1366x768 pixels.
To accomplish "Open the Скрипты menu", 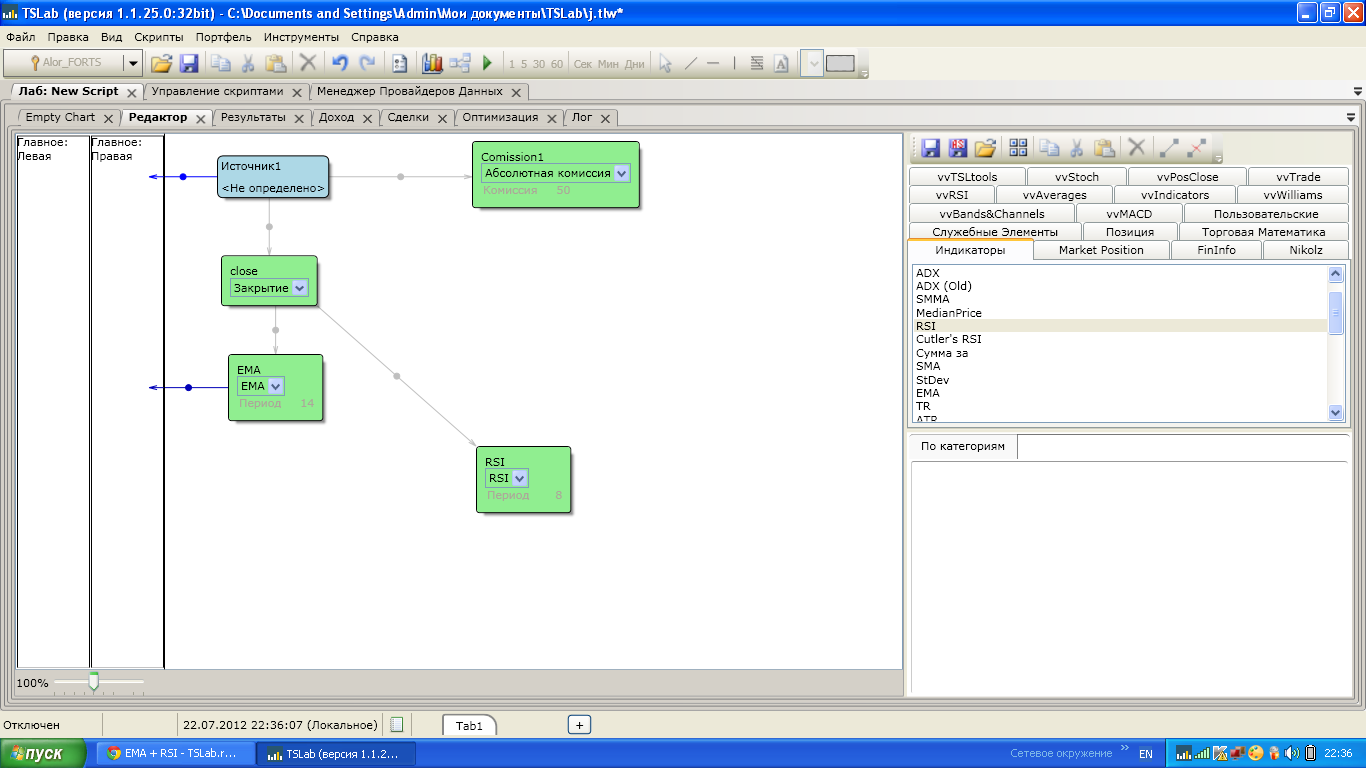I will [158, 37].
